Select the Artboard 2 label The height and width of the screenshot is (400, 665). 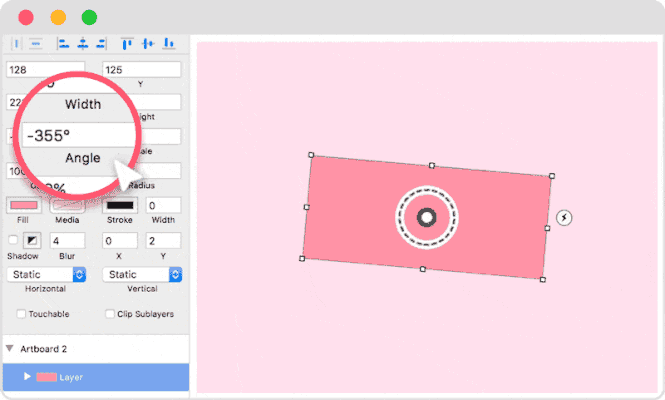(44, 349)
